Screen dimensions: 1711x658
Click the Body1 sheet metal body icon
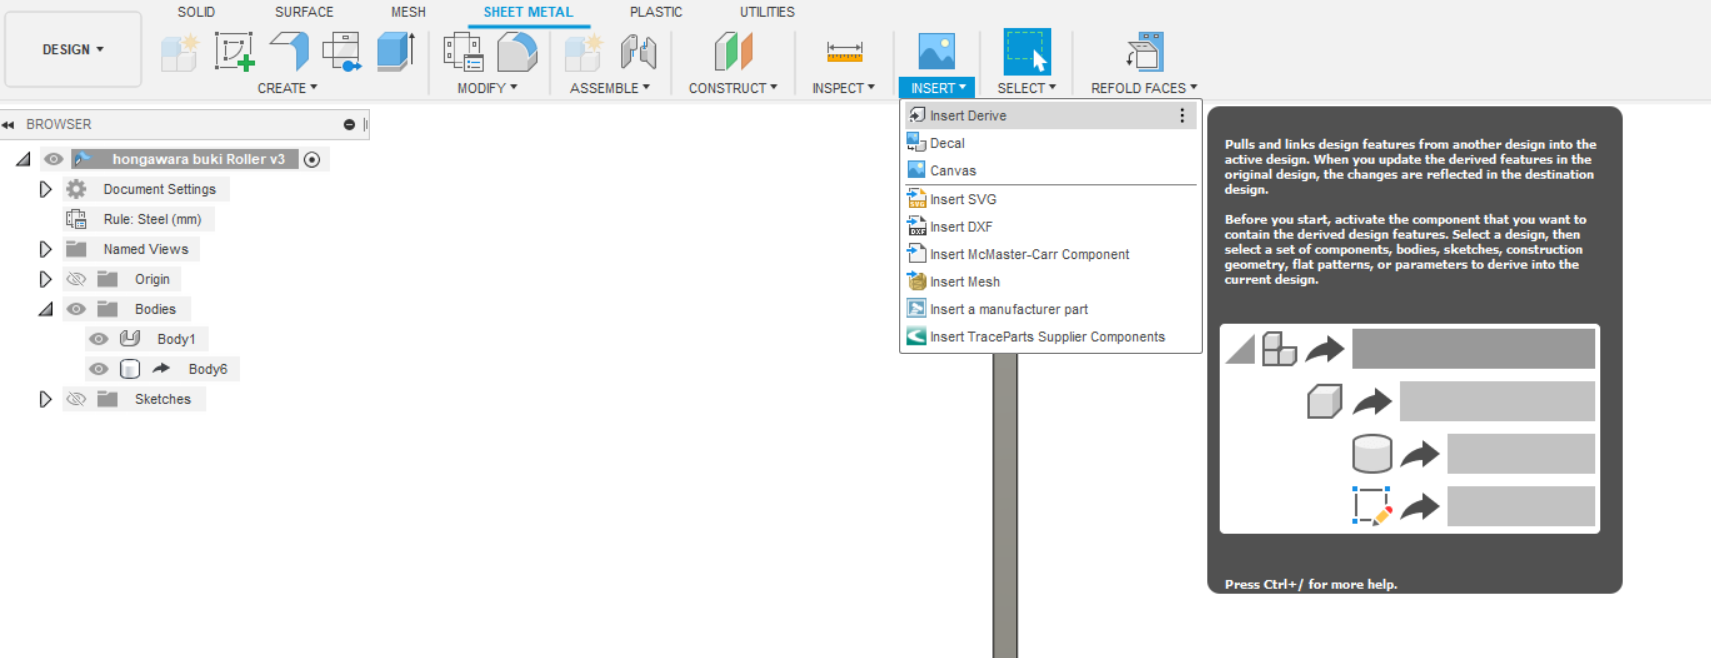pos(130,339)
